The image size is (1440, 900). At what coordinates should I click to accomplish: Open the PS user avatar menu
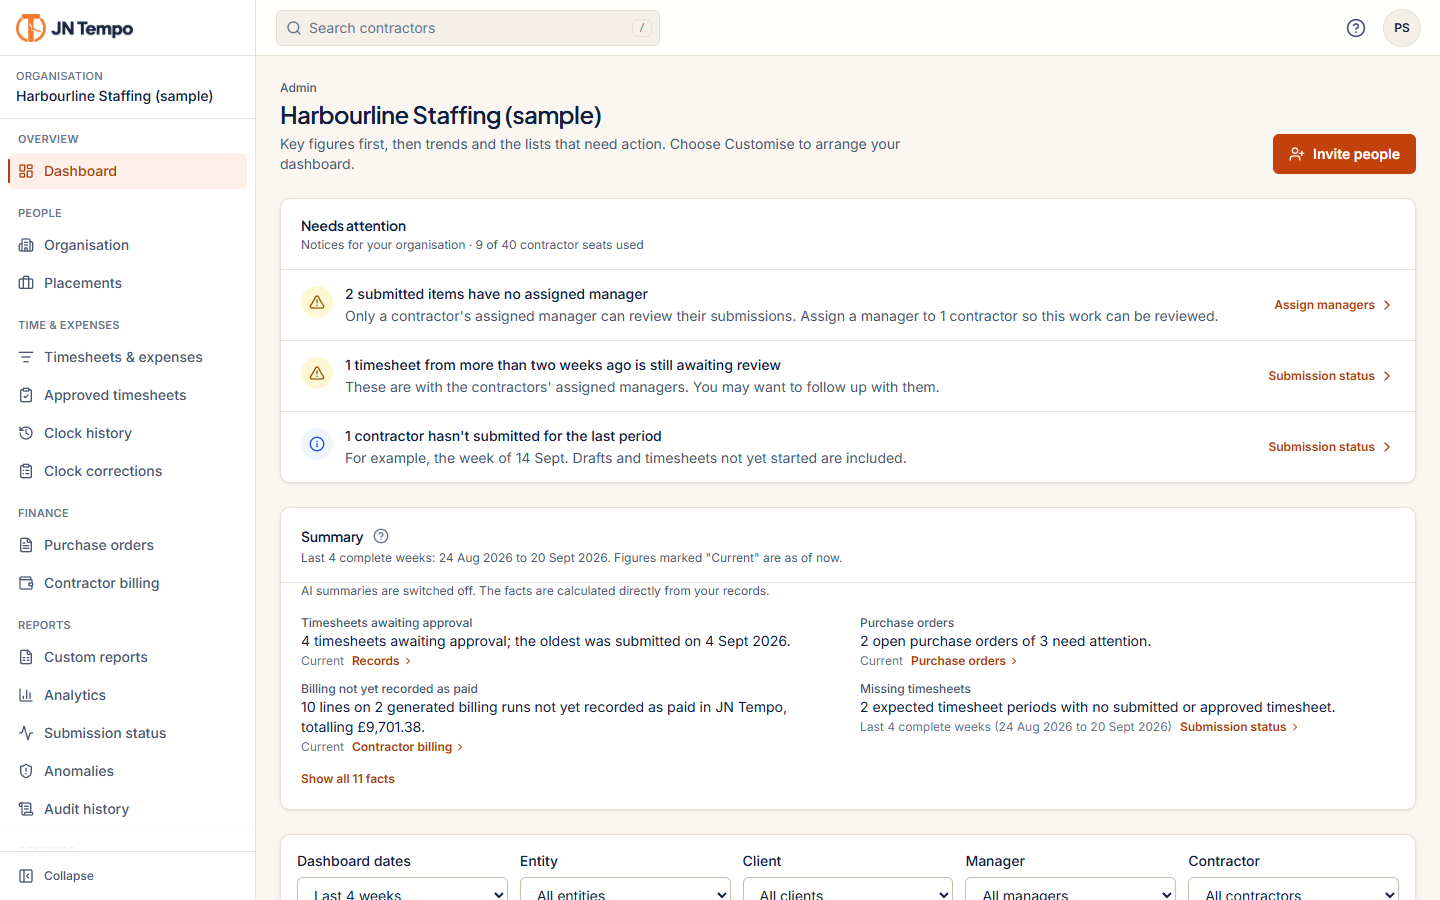pos(1402,28)
